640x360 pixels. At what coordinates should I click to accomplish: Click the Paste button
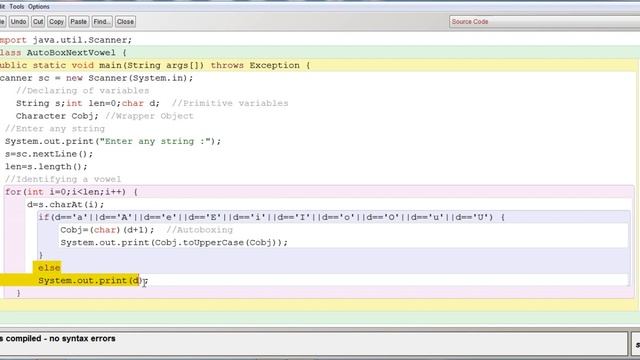point(78,22)
